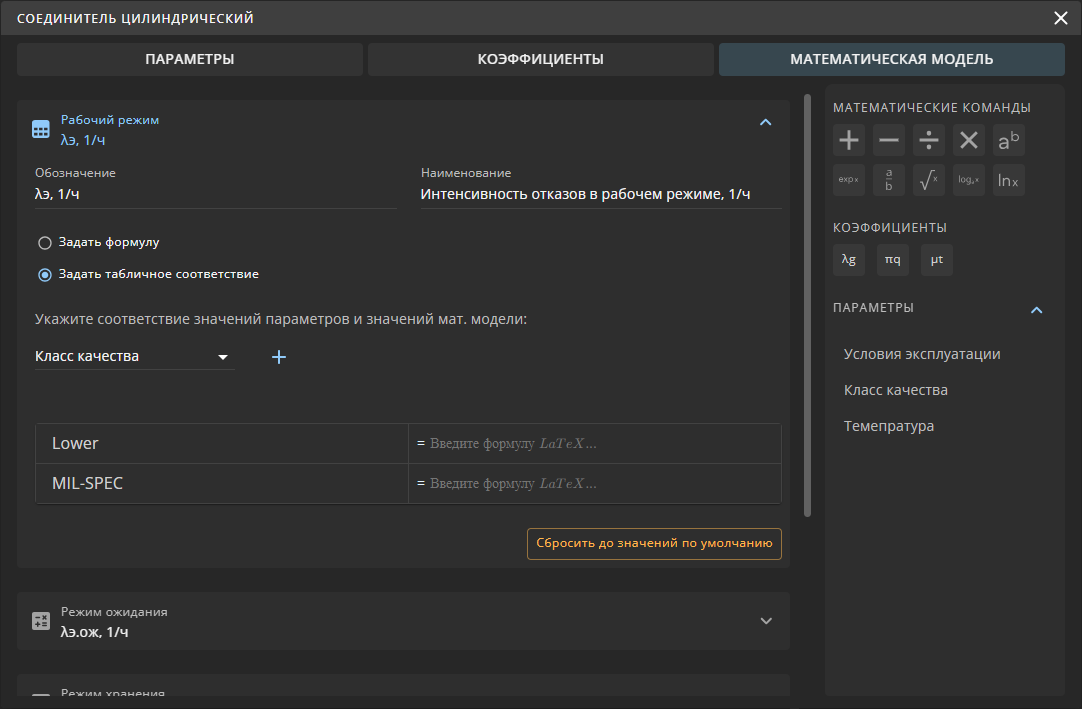Insert the logarithm log x command
The width and height of the screenshot is (1082, 709).
(x=969, y=180)
